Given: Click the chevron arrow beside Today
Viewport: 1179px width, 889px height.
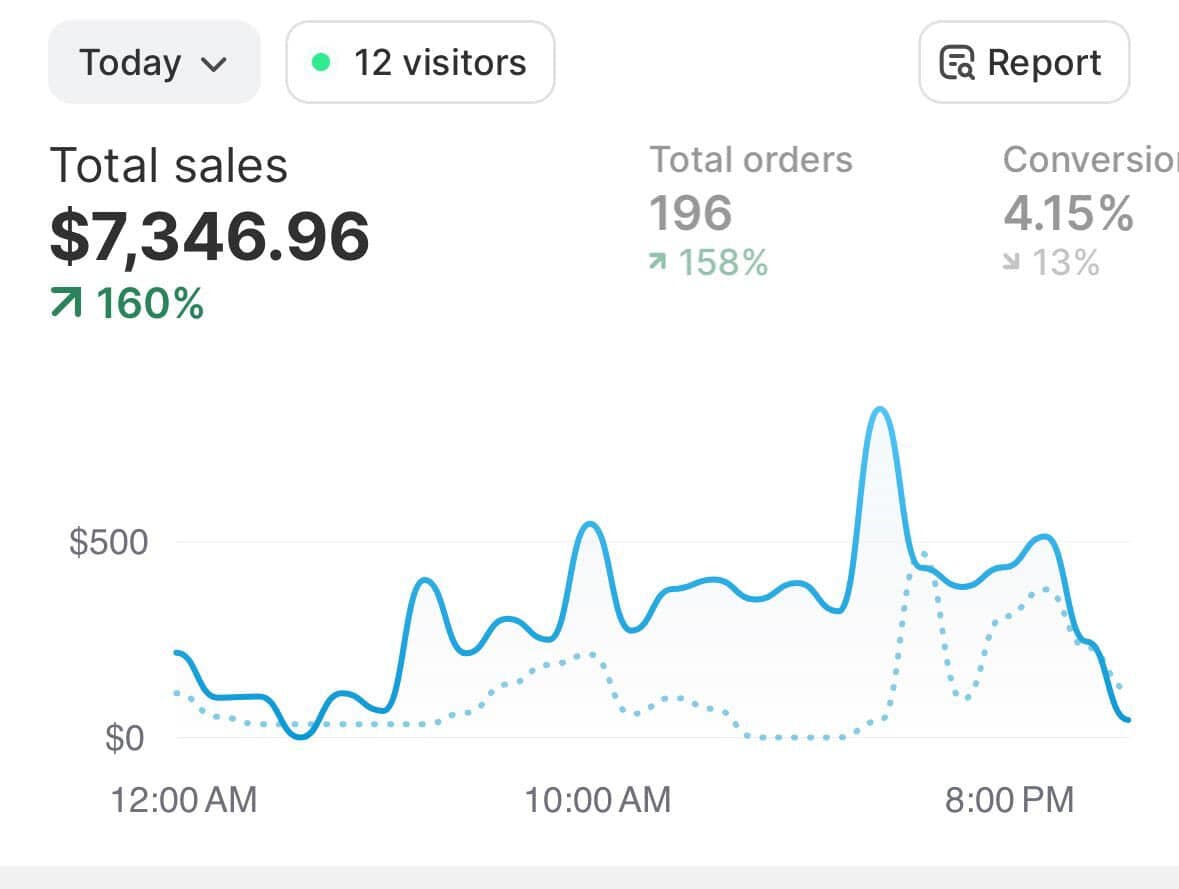Looking at the screenshot, I should [214, 65].
